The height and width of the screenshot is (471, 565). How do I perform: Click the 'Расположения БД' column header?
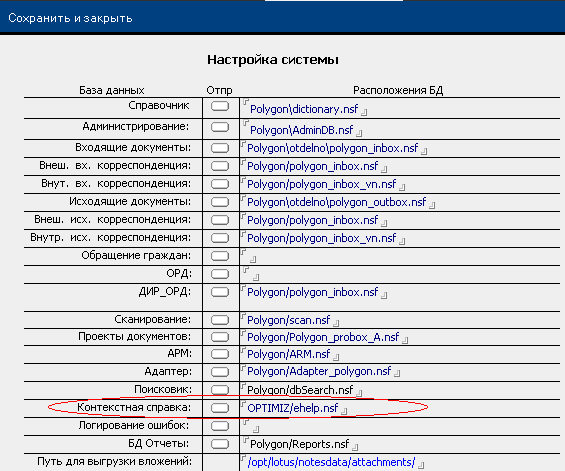click(x=398, y=90)
